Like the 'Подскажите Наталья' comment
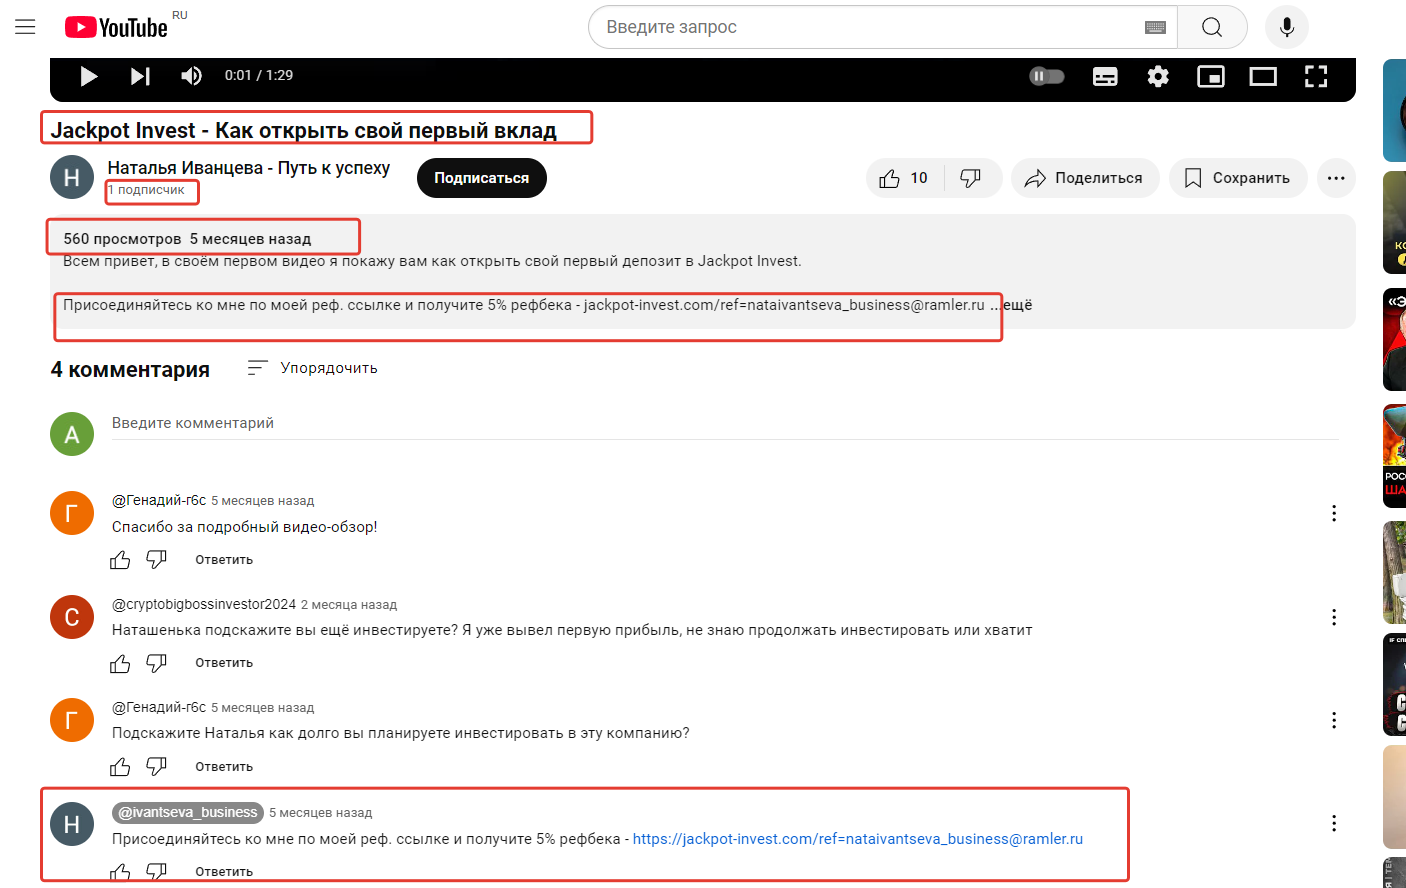 click(120, 767)
